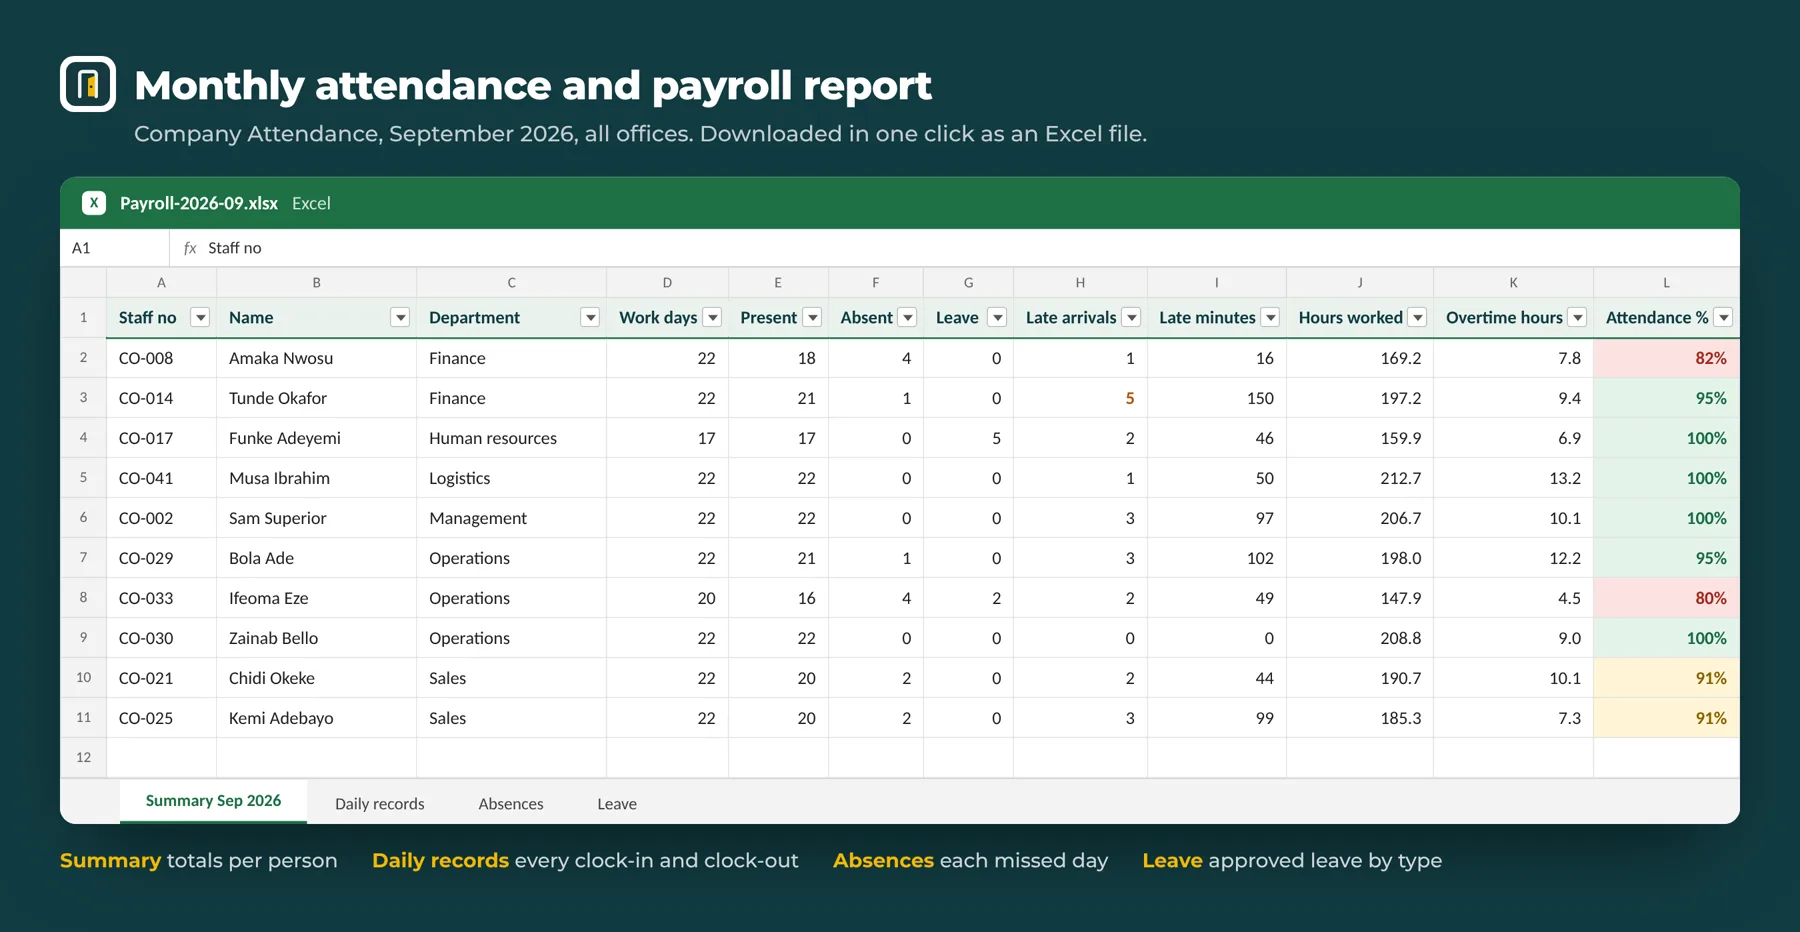1800x932 pixels.
Task: Select row 12 header
Action: [83, 758]
